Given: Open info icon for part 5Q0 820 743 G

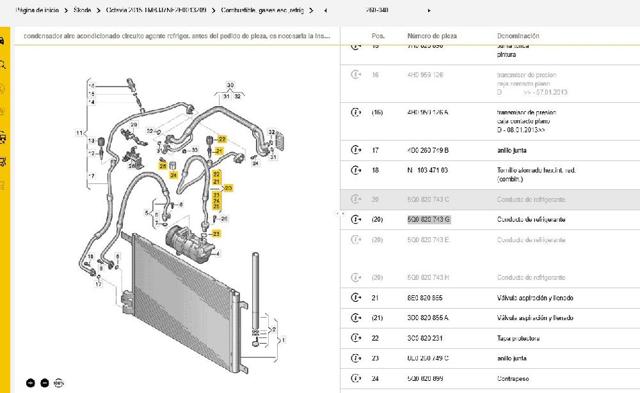Looking at the screenshot, I should click(x=356, y=220).
